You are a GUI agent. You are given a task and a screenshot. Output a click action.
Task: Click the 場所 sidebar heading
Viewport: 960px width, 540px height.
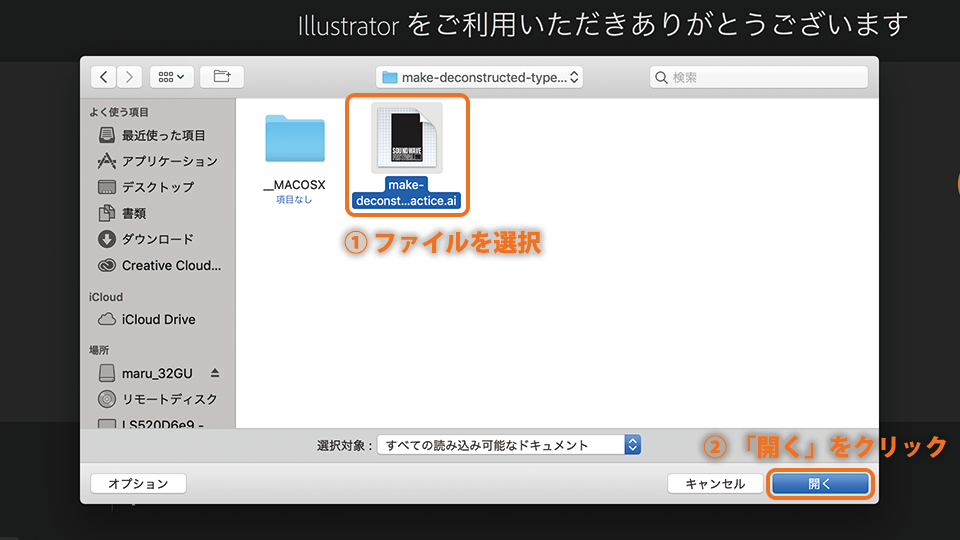[x=99, y=350]
